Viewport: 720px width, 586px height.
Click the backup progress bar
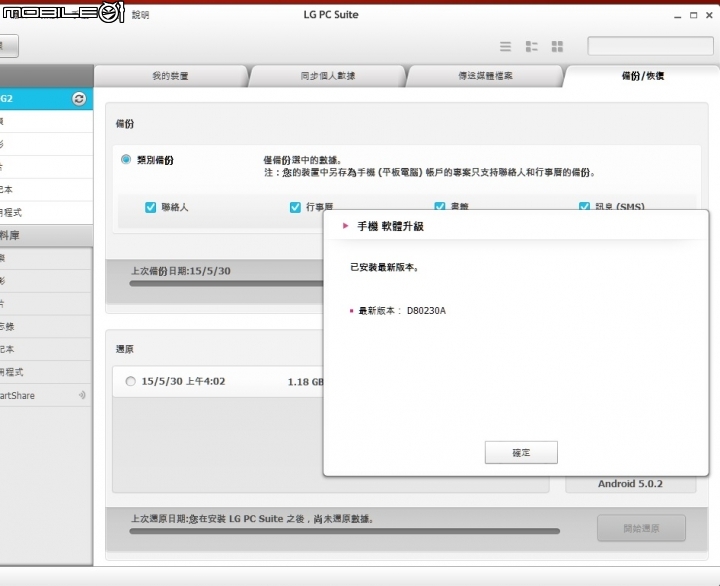(226, 283)
